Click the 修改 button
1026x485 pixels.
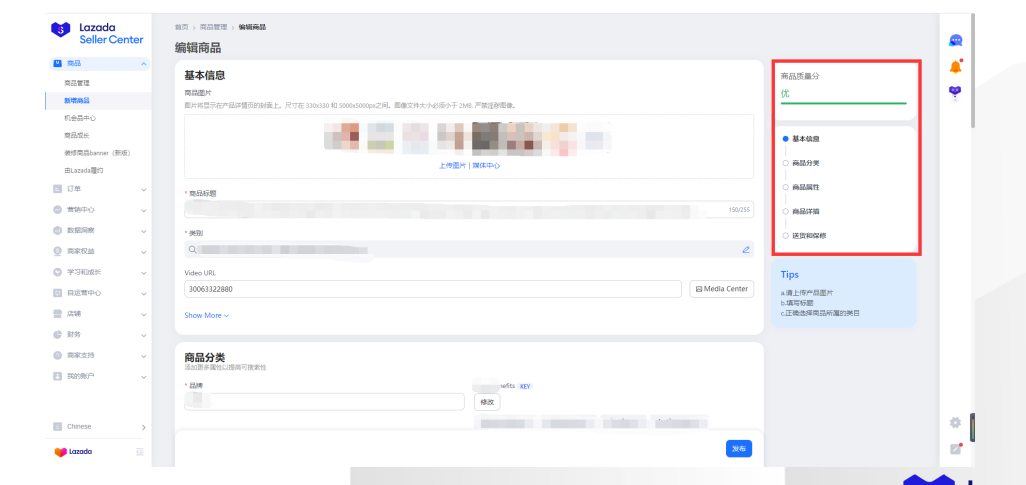tap(487, 403)
